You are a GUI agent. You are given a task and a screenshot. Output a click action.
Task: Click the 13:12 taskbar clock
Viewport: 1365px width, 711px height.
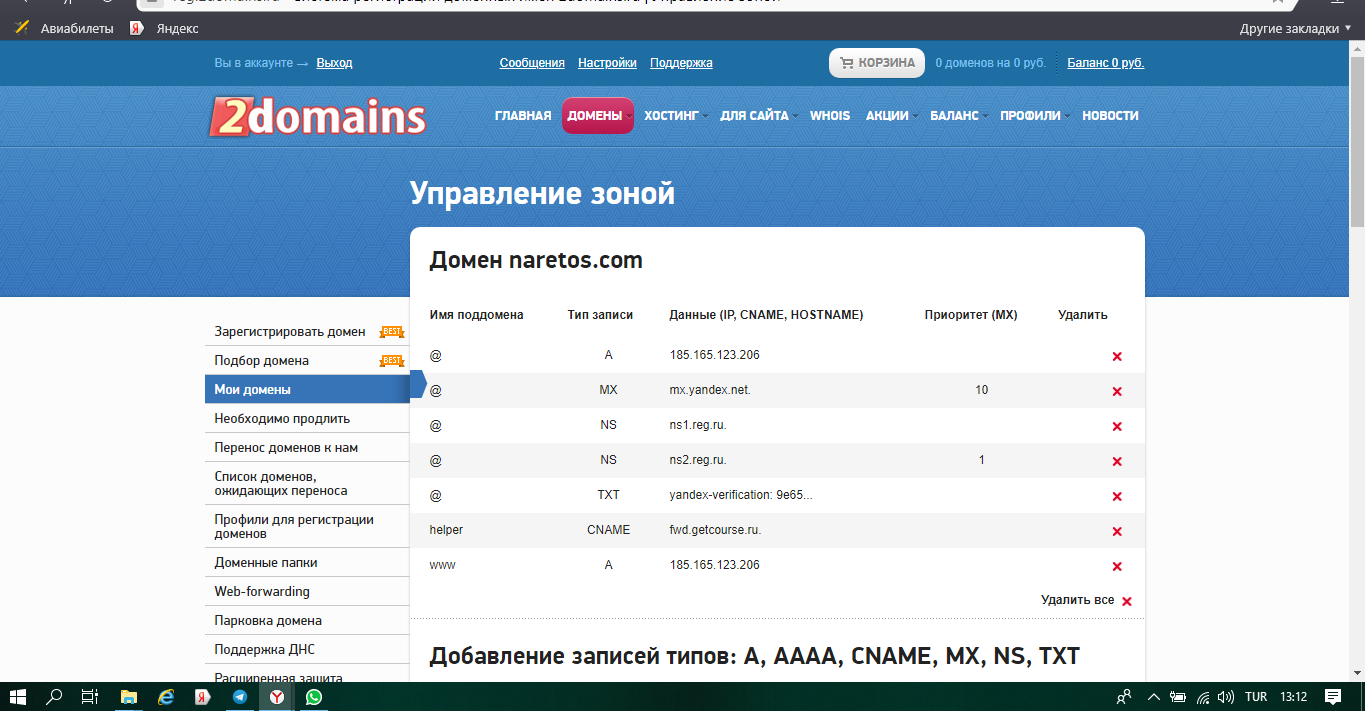click(x=1294, y=697)
